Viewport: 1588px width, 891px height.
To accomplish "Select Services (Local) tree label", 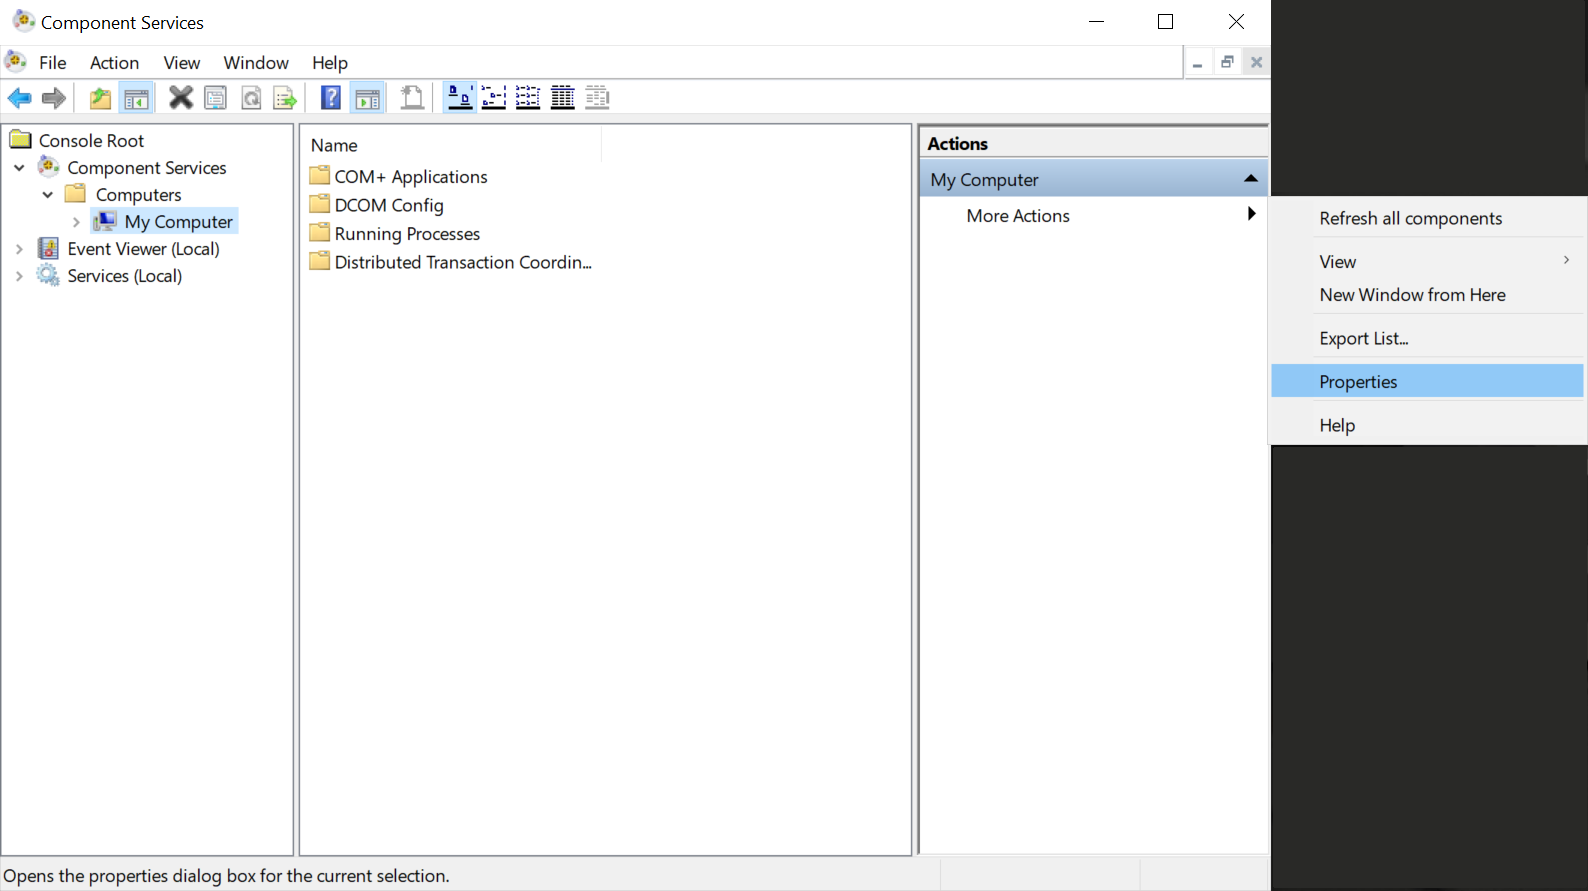I will click(x=125, y=276).
